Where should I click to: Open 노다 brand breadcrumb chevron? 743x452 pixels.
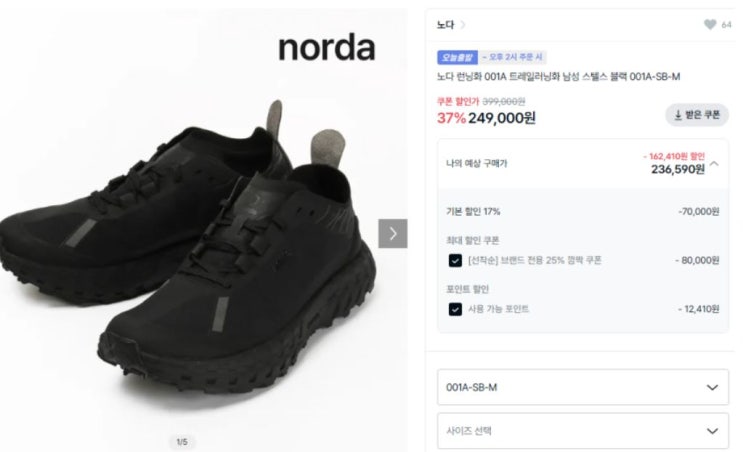(463, 25)
